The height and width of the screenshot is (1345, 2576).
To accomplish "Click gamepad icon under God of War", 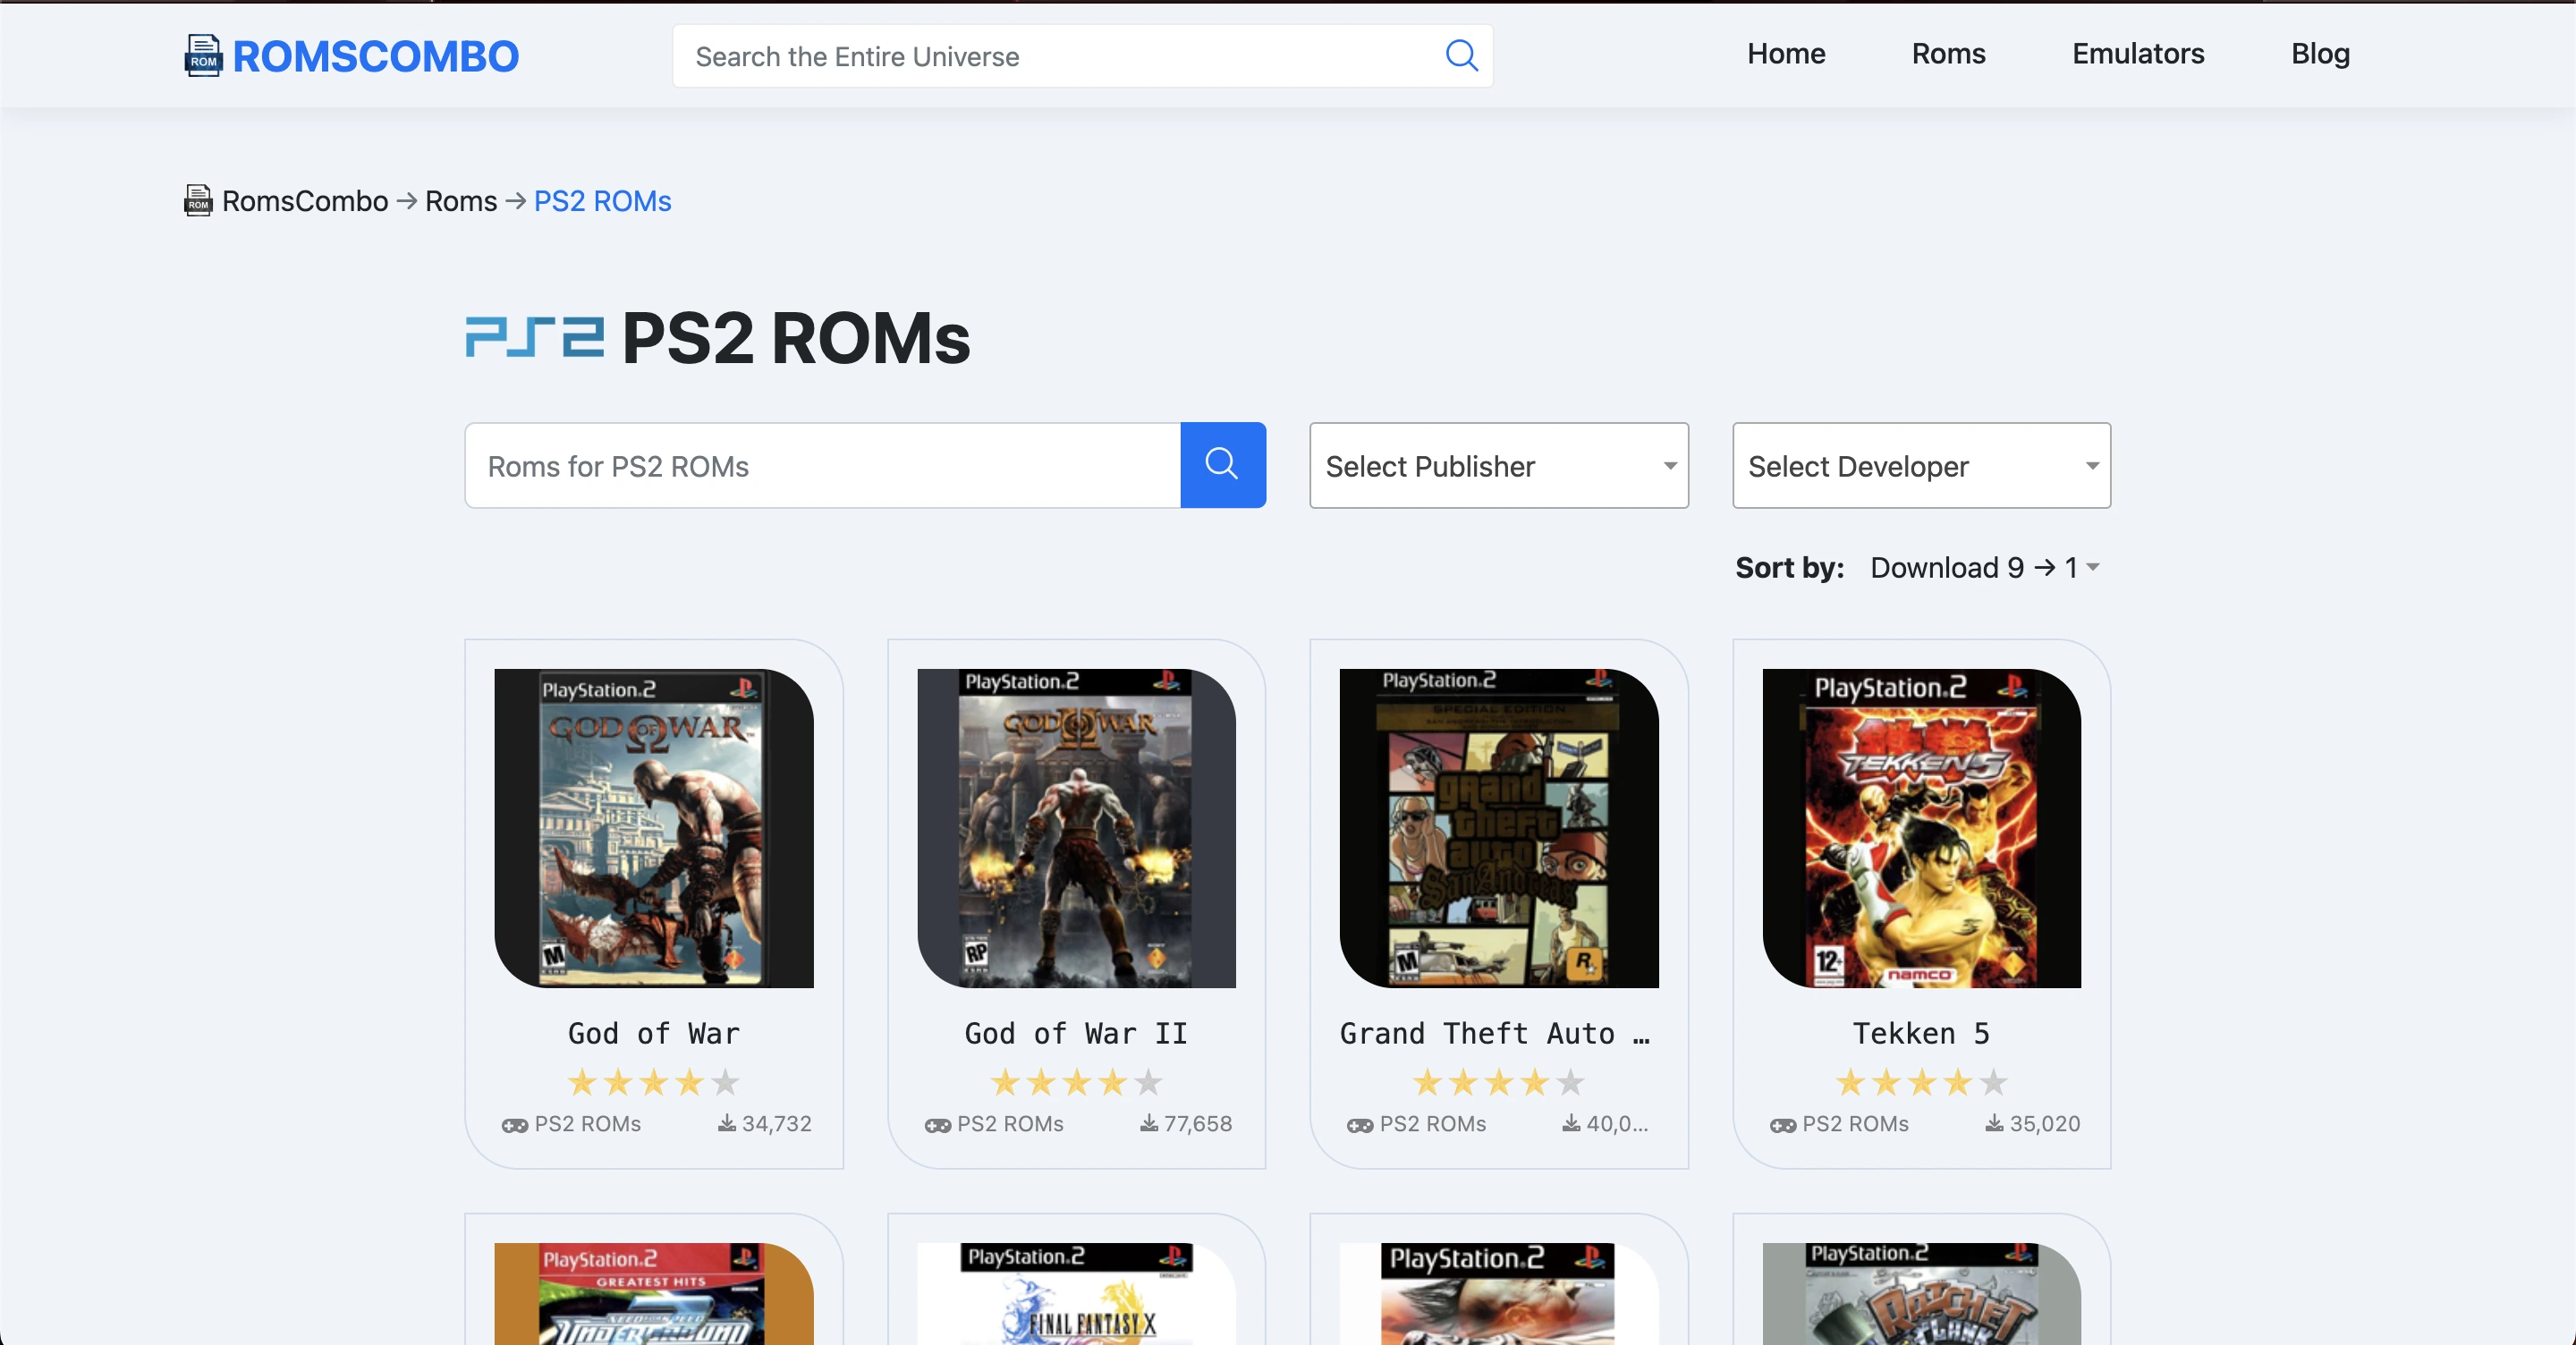I will pos(515,1125).
